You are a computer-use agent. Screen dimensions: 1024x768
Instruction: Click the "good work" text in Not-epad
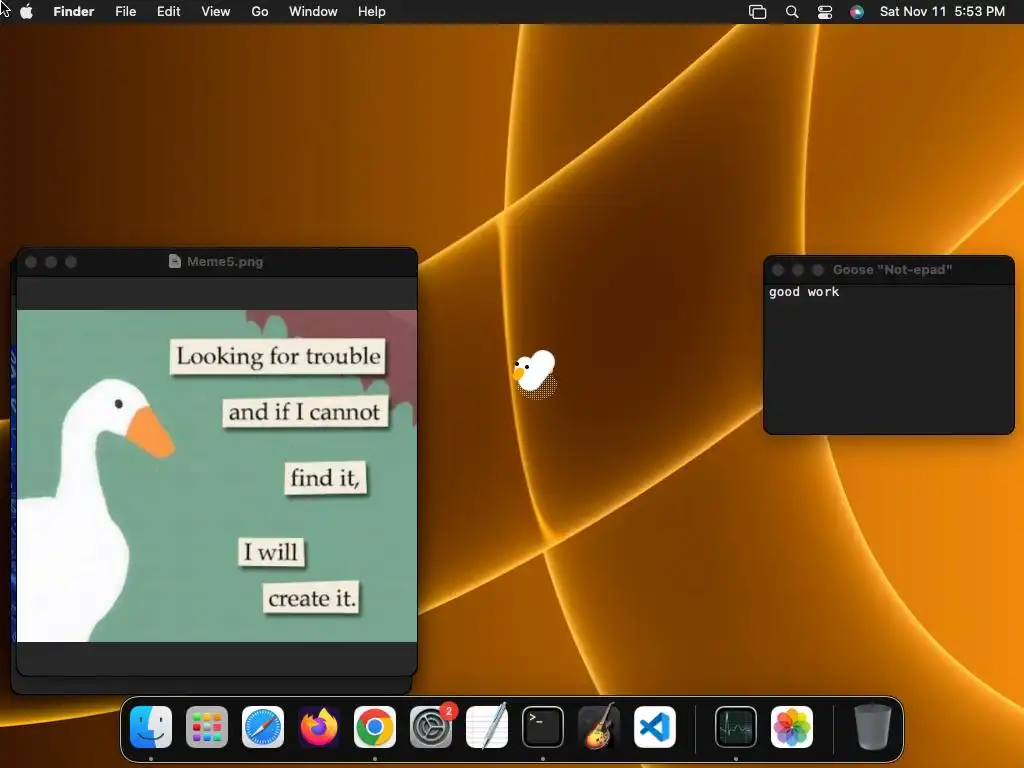[804, 292]
